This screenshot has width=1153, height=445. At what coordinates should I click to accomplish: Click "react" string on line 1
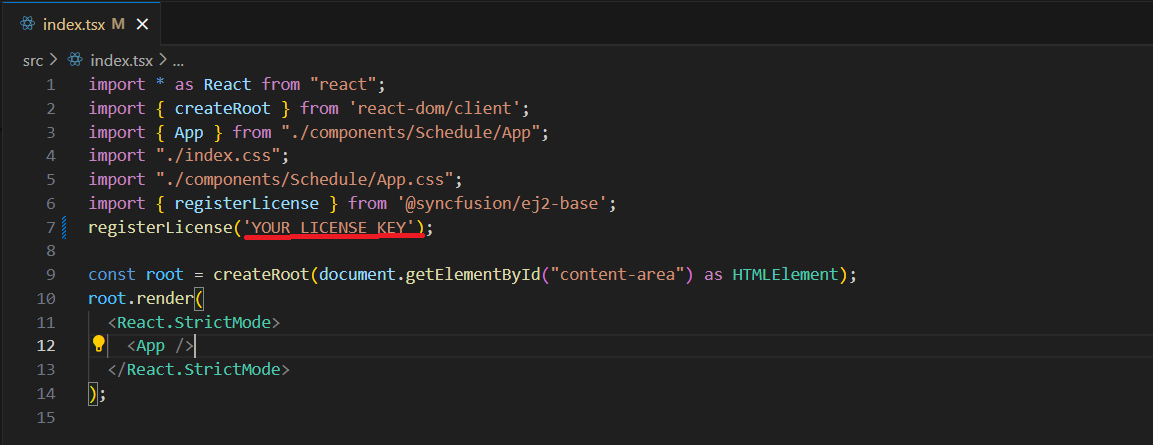tap(344, 85)
